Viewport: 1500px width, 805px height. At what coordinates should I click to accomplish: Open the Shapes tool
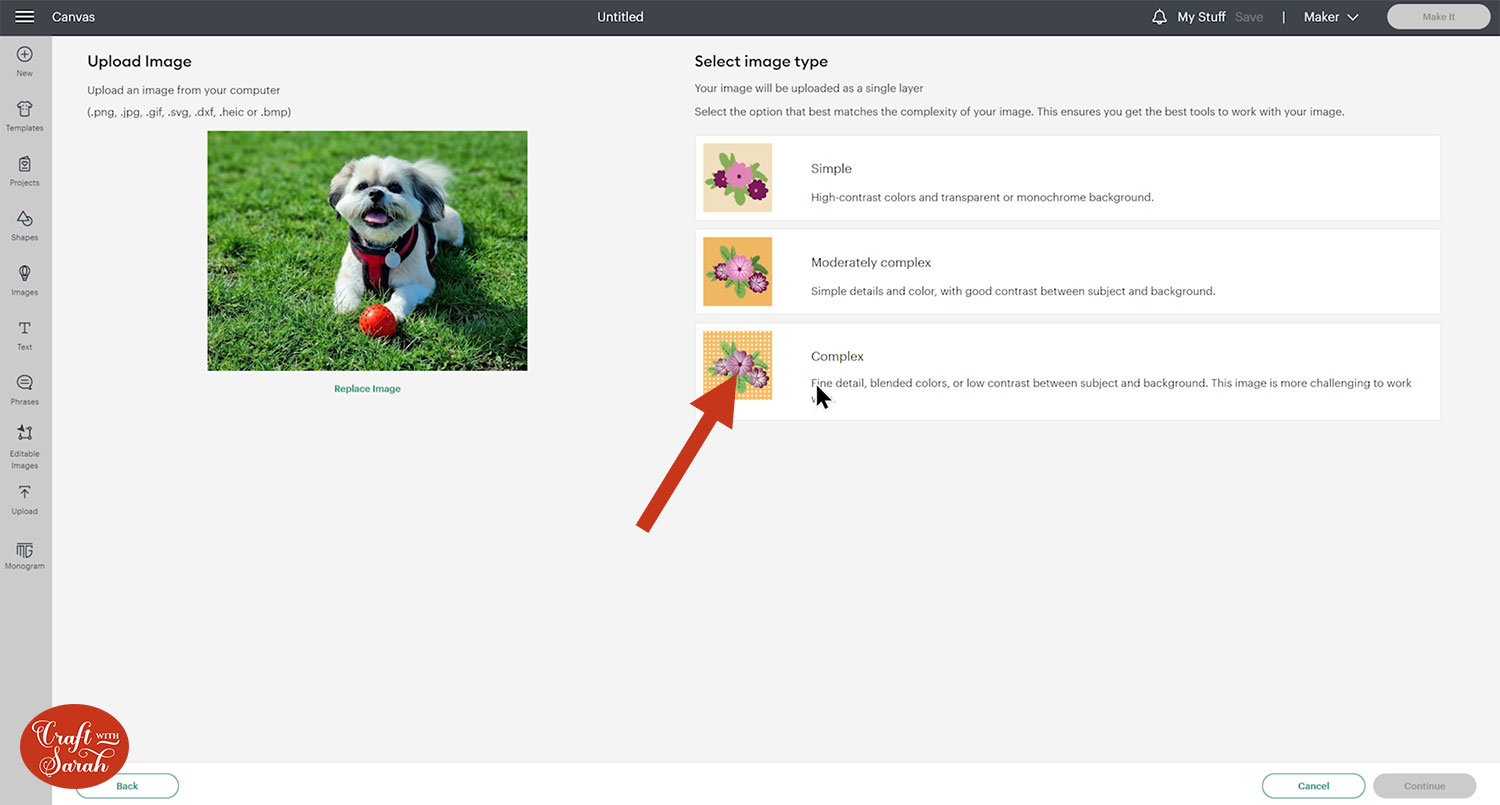[x=25, y=226]
